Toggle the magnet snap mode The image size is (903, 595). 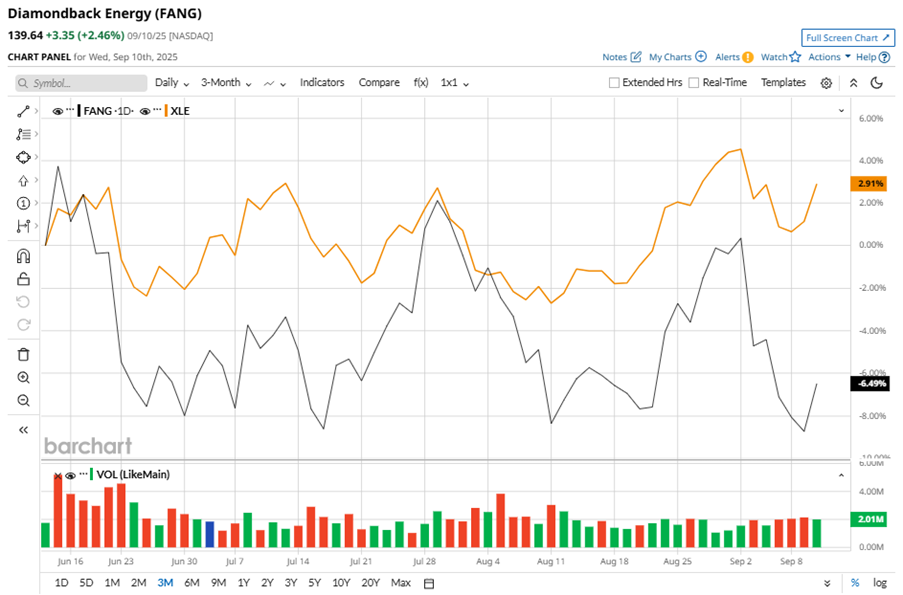point(23,256)
